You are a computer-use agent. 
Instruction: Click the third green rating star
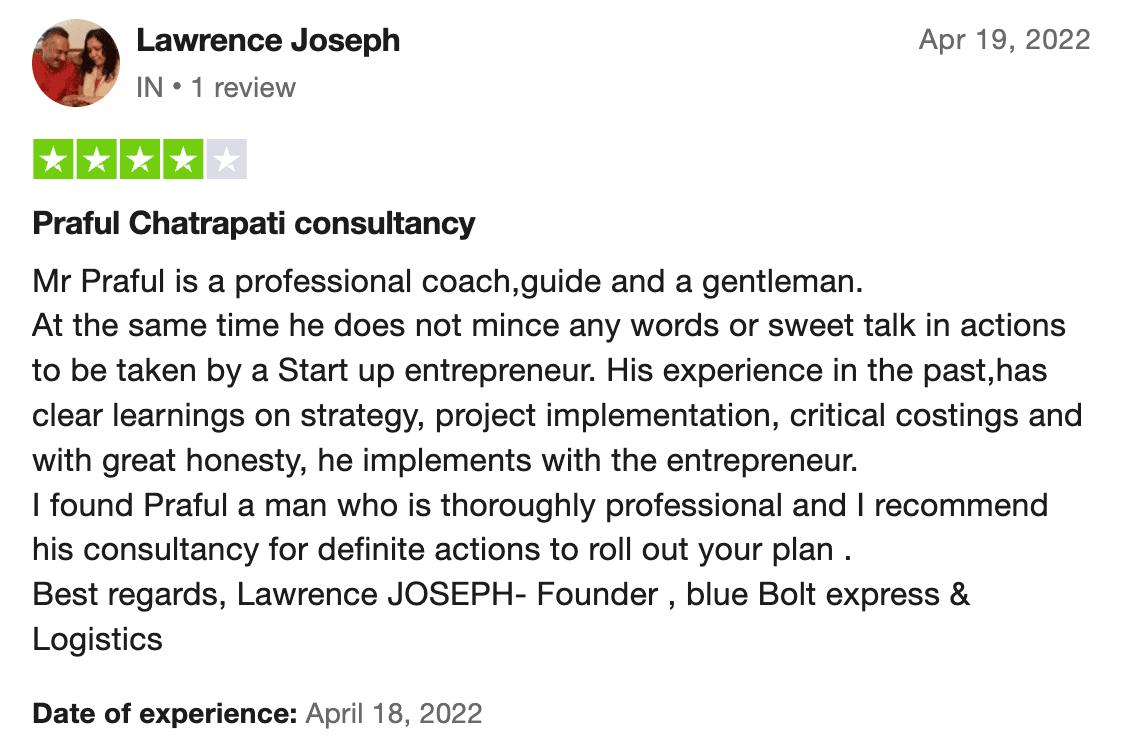pos(140,159)
